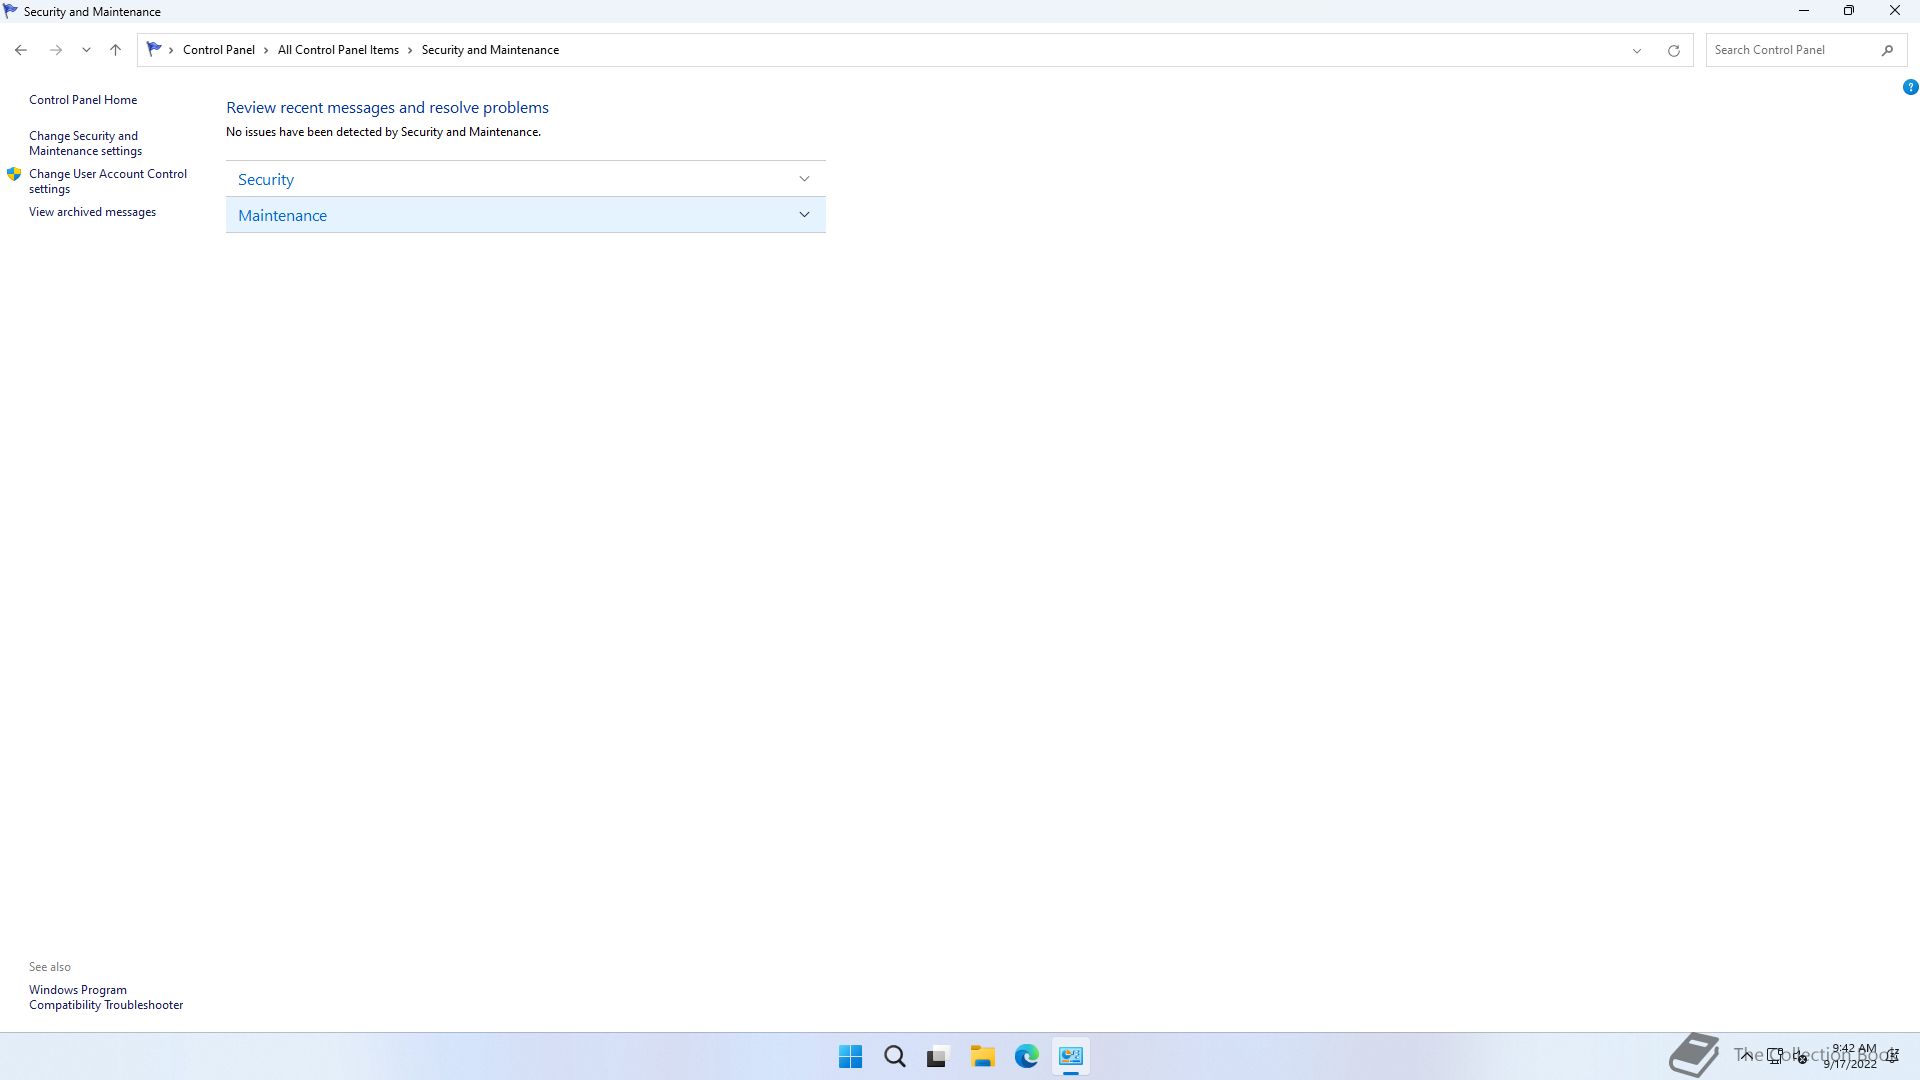Click the Forward navigation arrow
Viewport: 1920px width, 1080px height.
tap(56, 50)
